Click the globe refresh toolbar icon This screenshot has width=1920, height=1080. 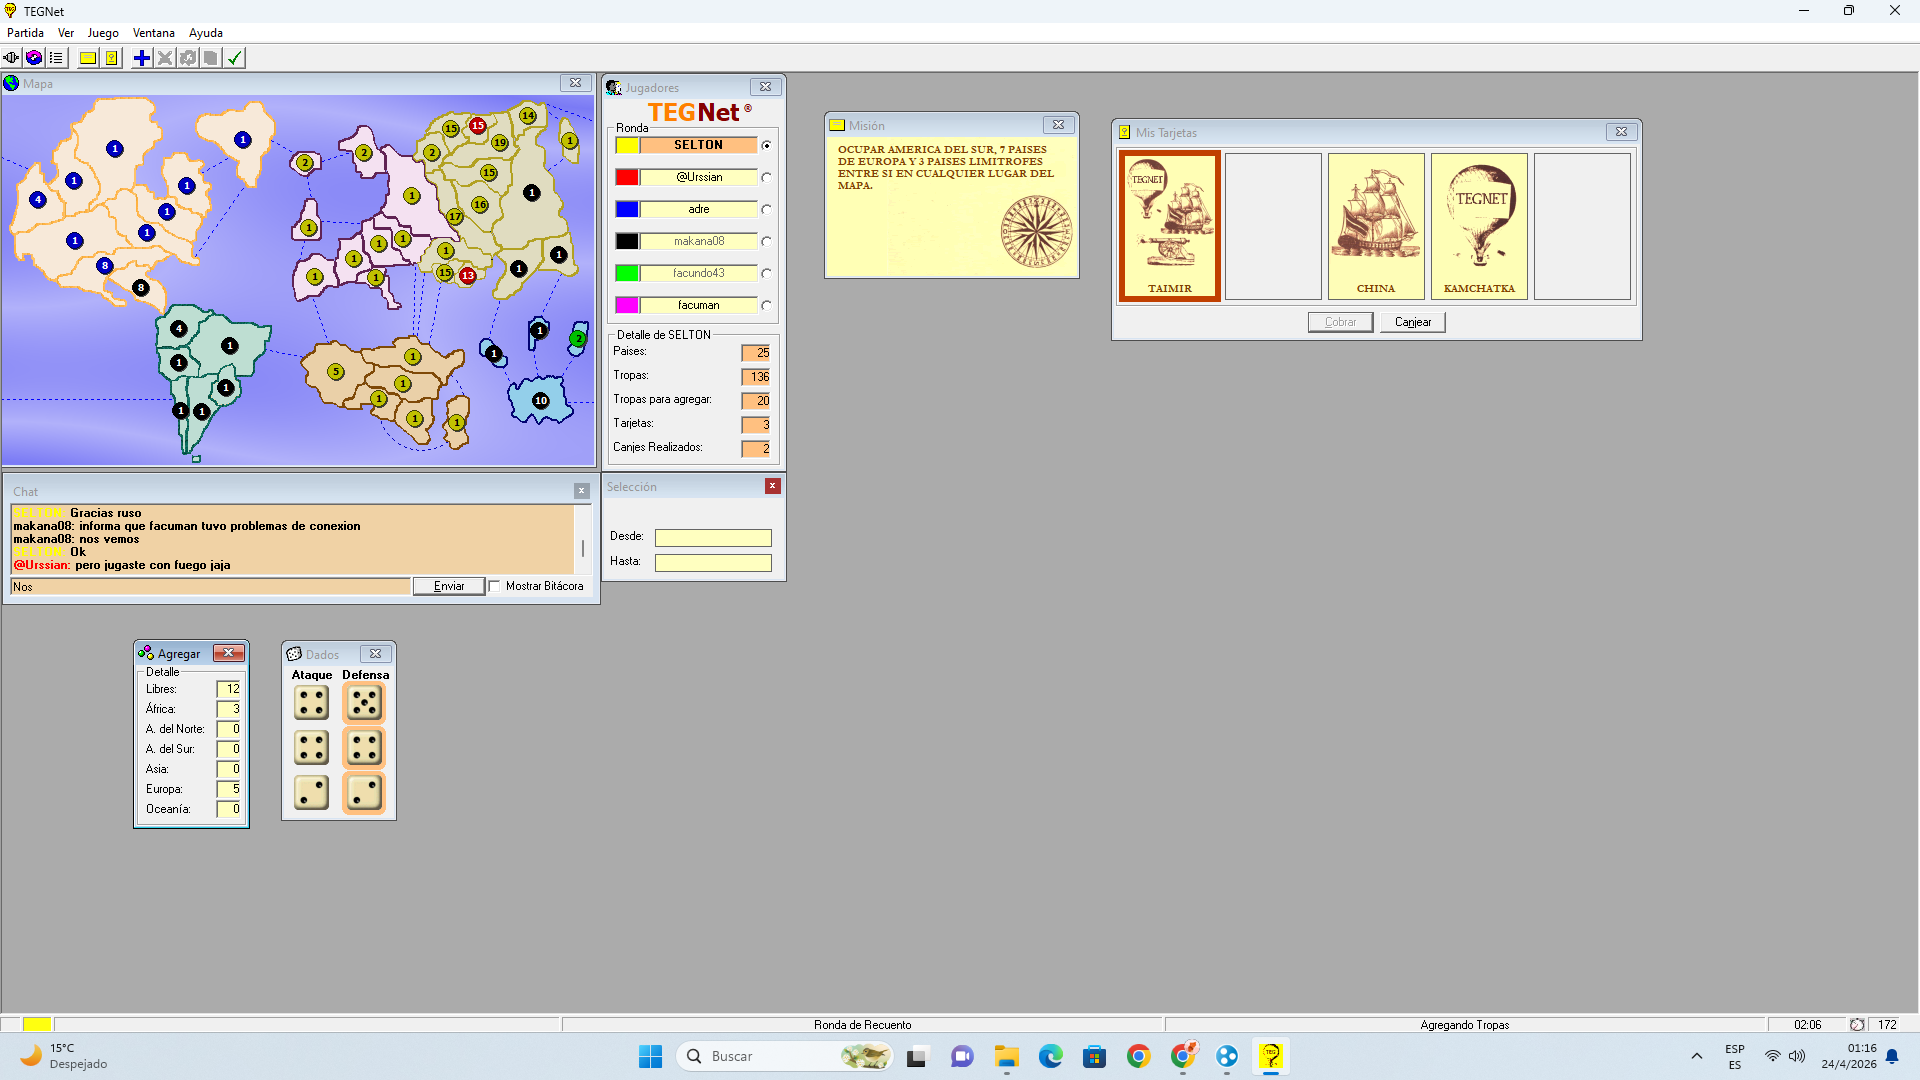[x=34, y=58]
